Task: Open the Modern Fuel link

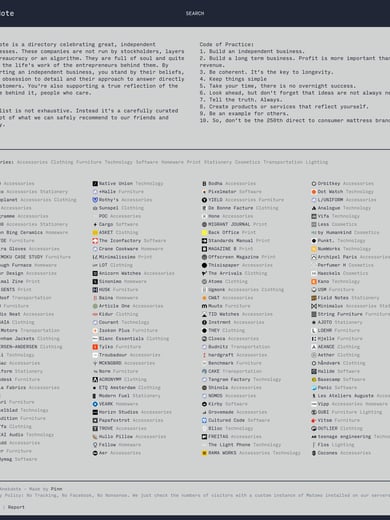Action: coord(114,396)
